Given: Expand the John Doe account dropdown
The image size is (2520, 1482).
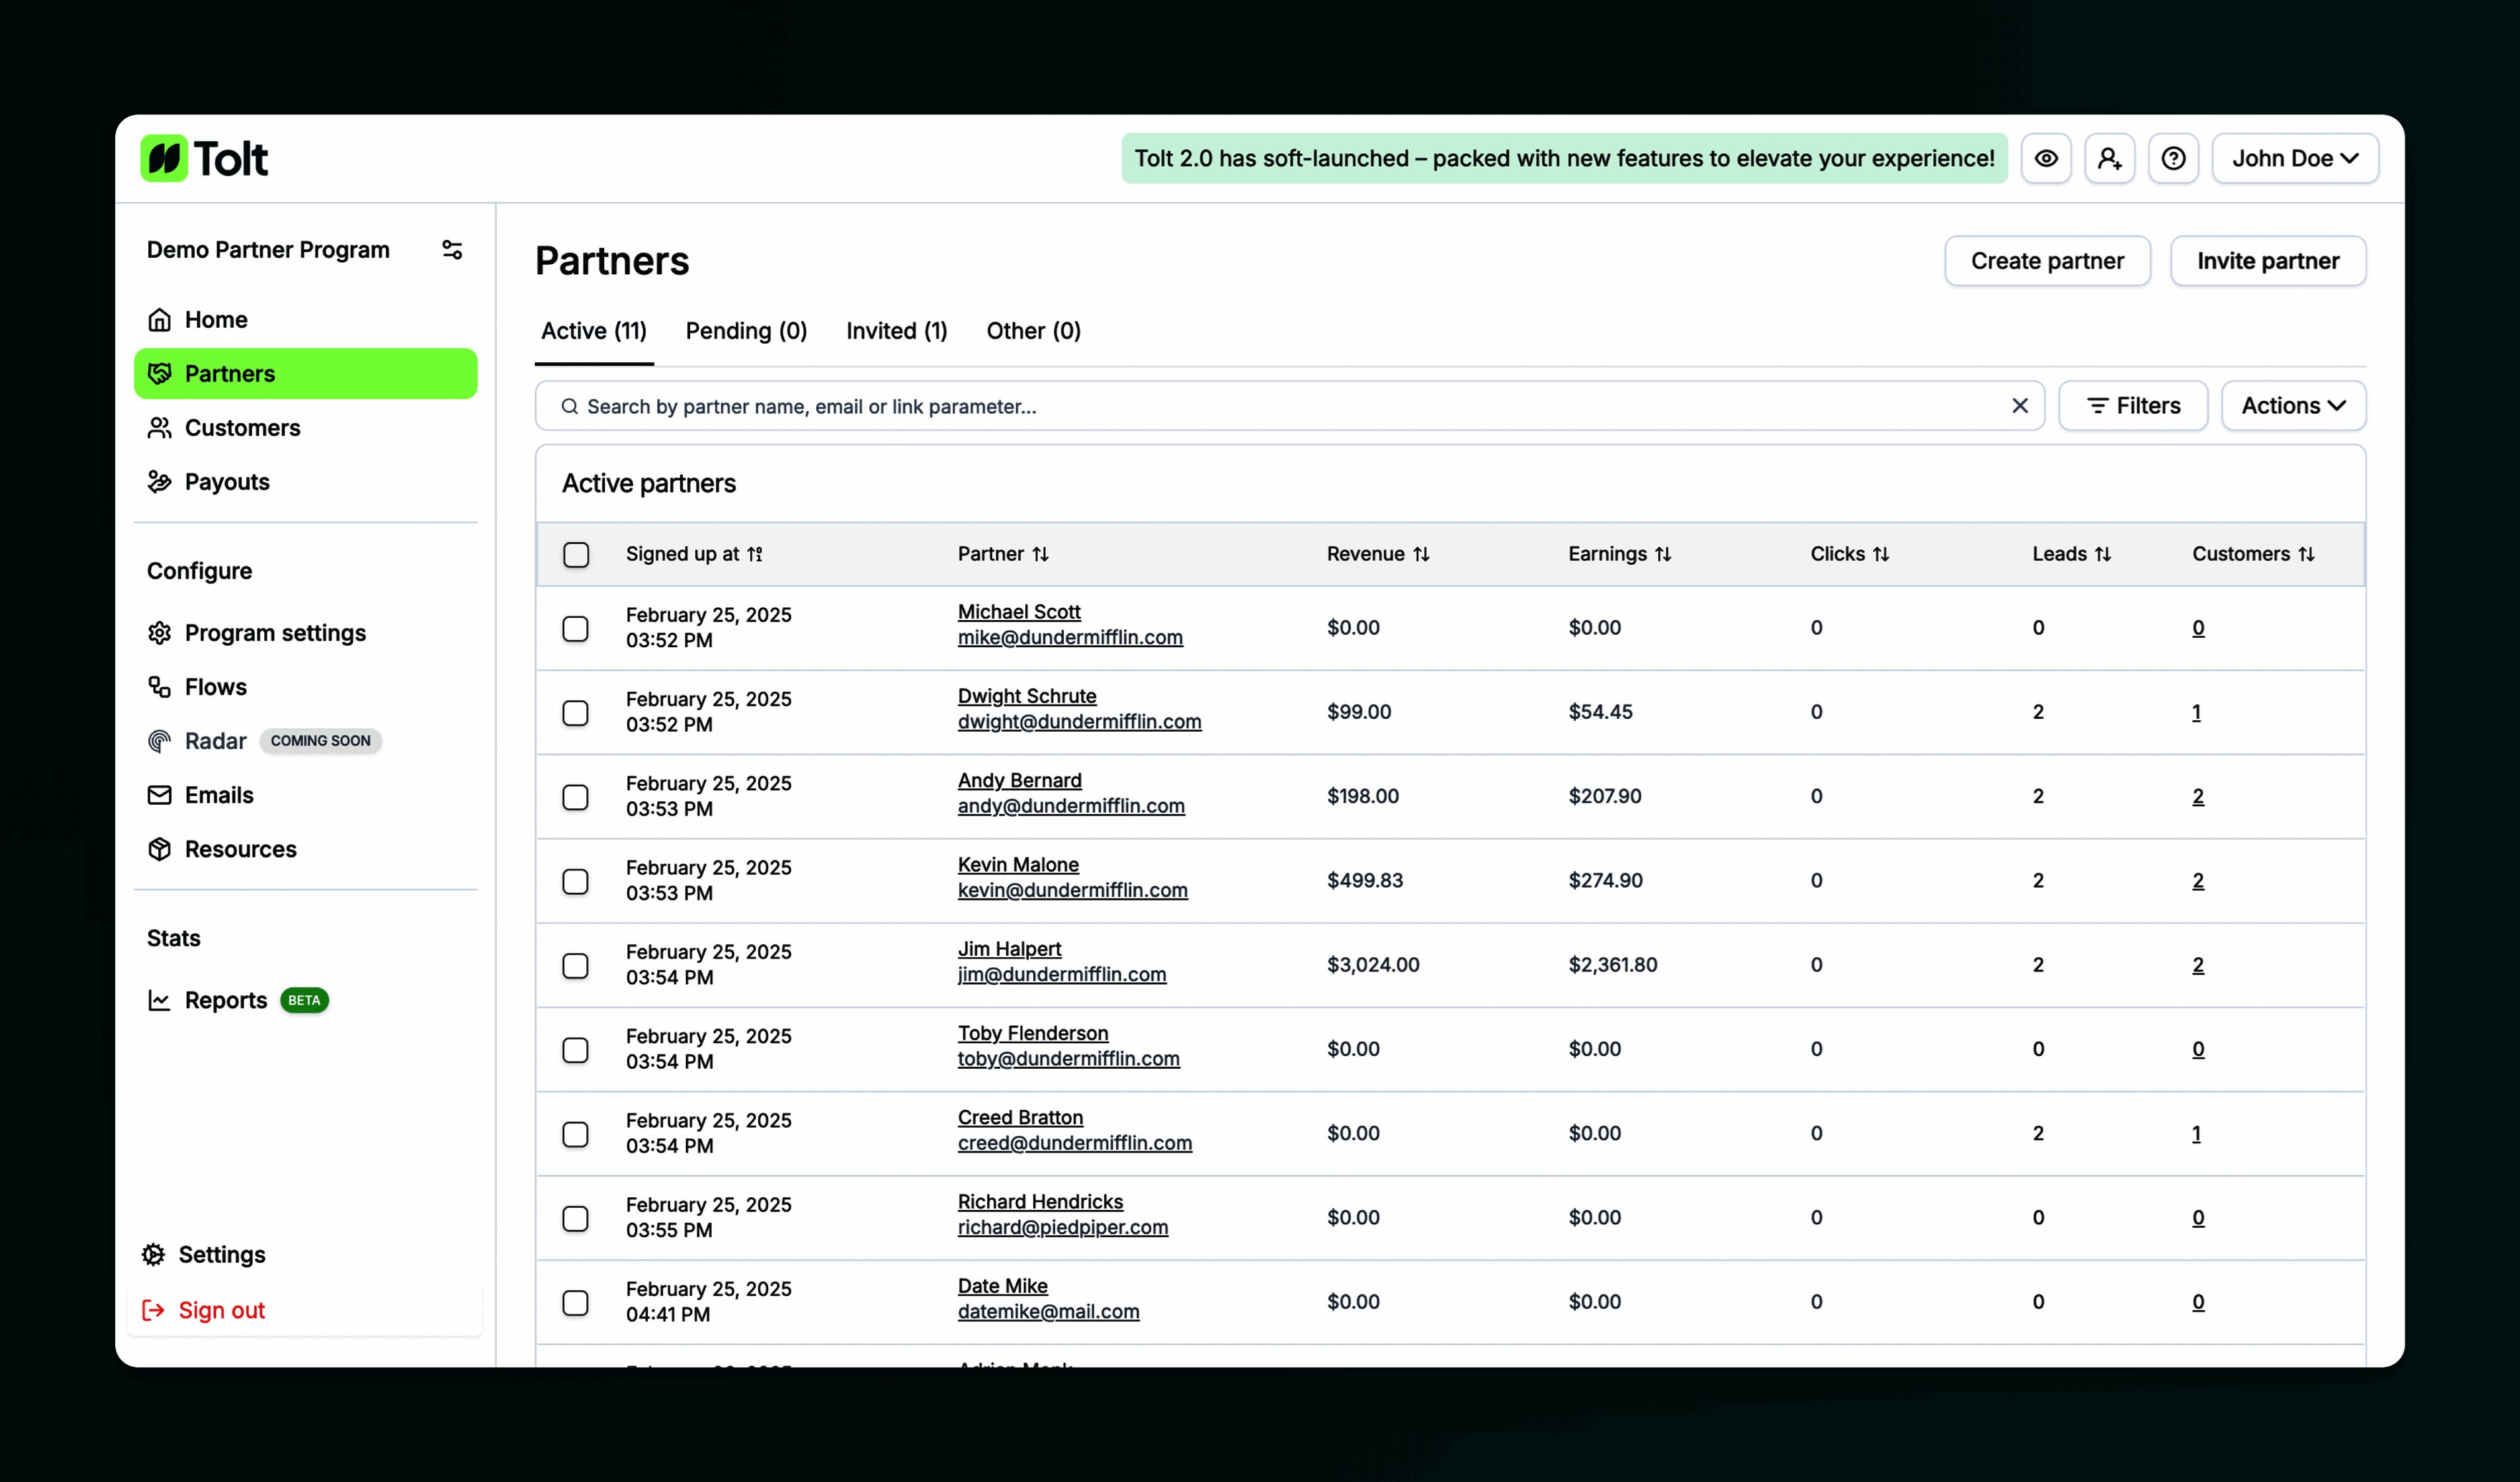Looking at the screenshot, I should 2294,158.
